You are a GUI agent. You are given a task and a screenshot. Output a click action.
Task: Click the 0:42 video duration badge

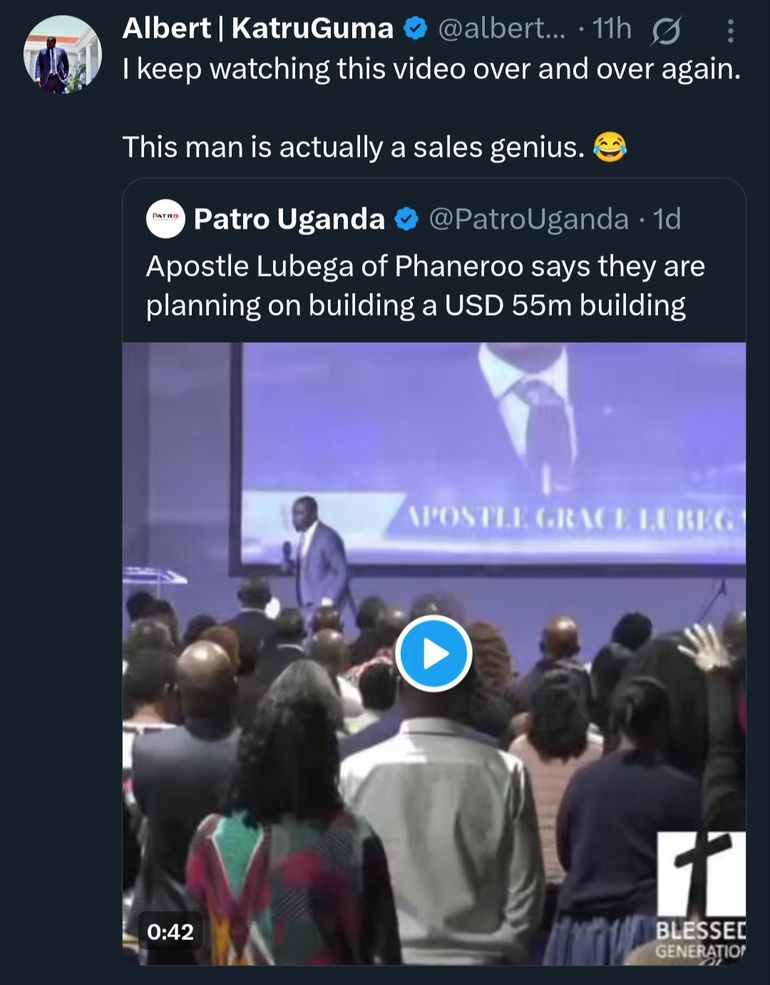click(x=170, y=931)
